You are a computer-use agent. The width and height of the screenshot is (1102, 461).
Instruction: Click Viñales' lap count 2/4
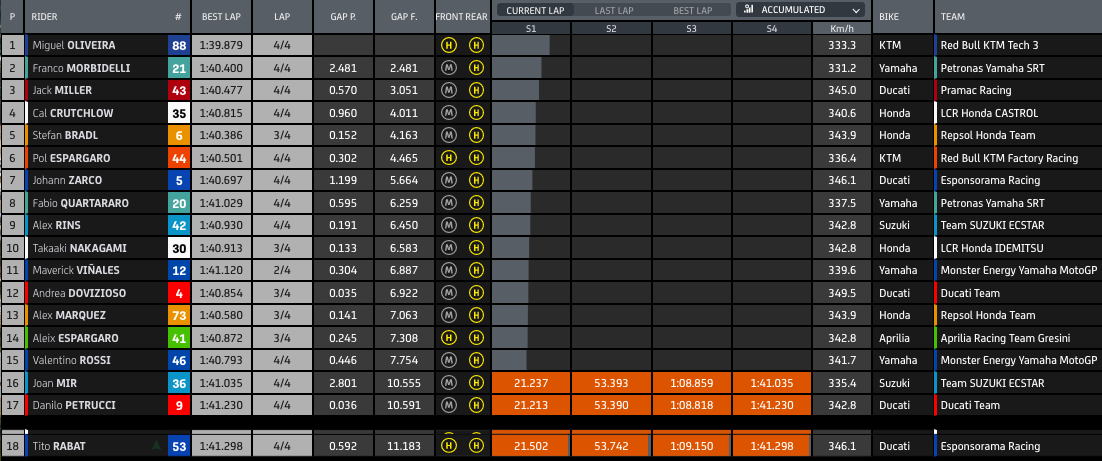pos(282,271)
